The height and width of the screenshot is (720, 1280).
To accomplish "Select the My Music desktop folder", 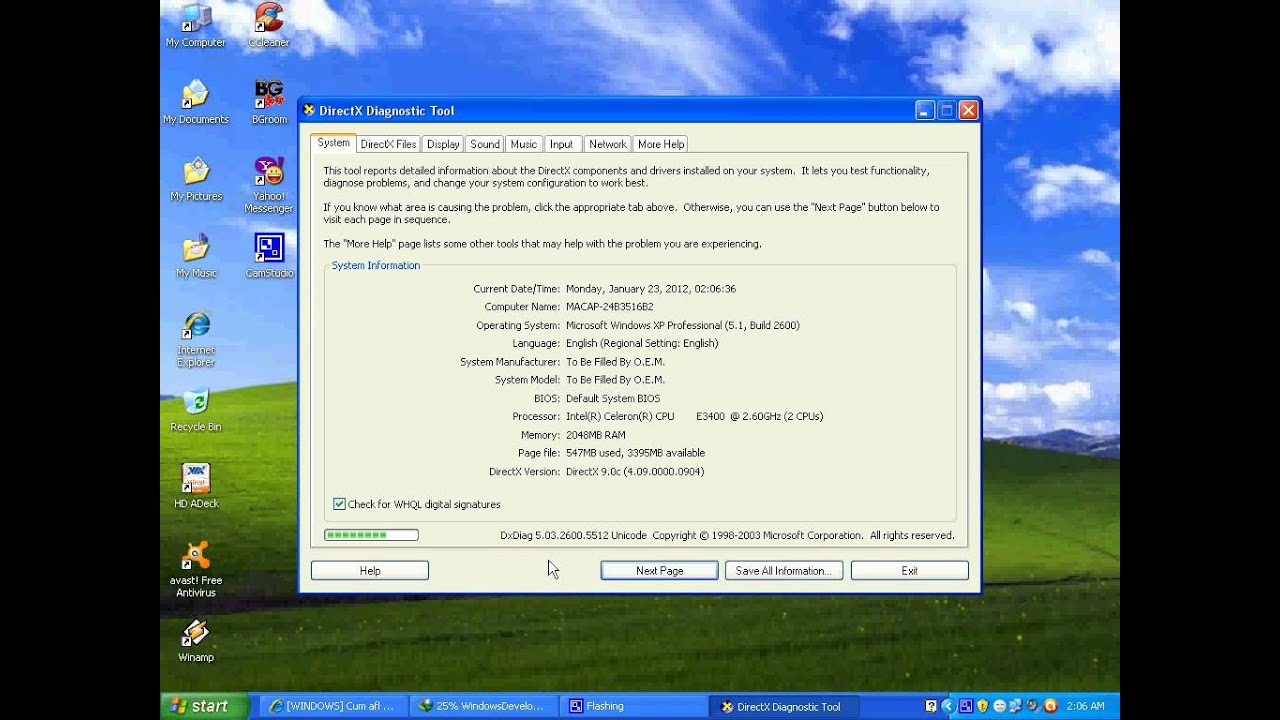I will click(196, 256).
